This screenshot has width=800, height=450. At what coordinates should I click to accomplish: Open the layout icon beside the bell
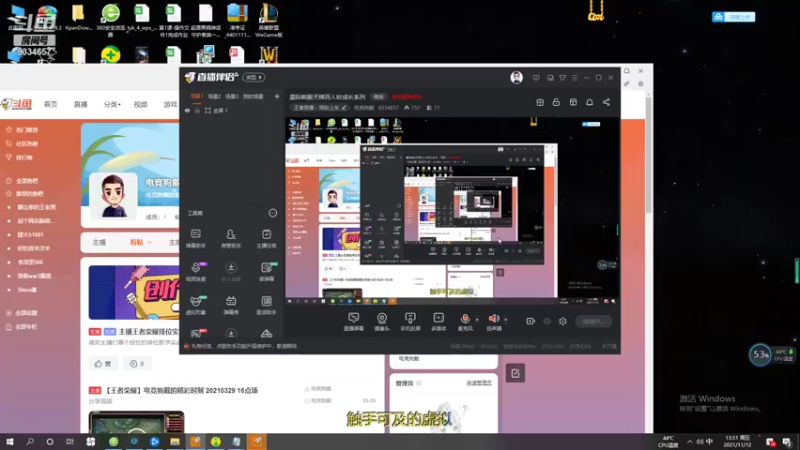tap(573, 102)
